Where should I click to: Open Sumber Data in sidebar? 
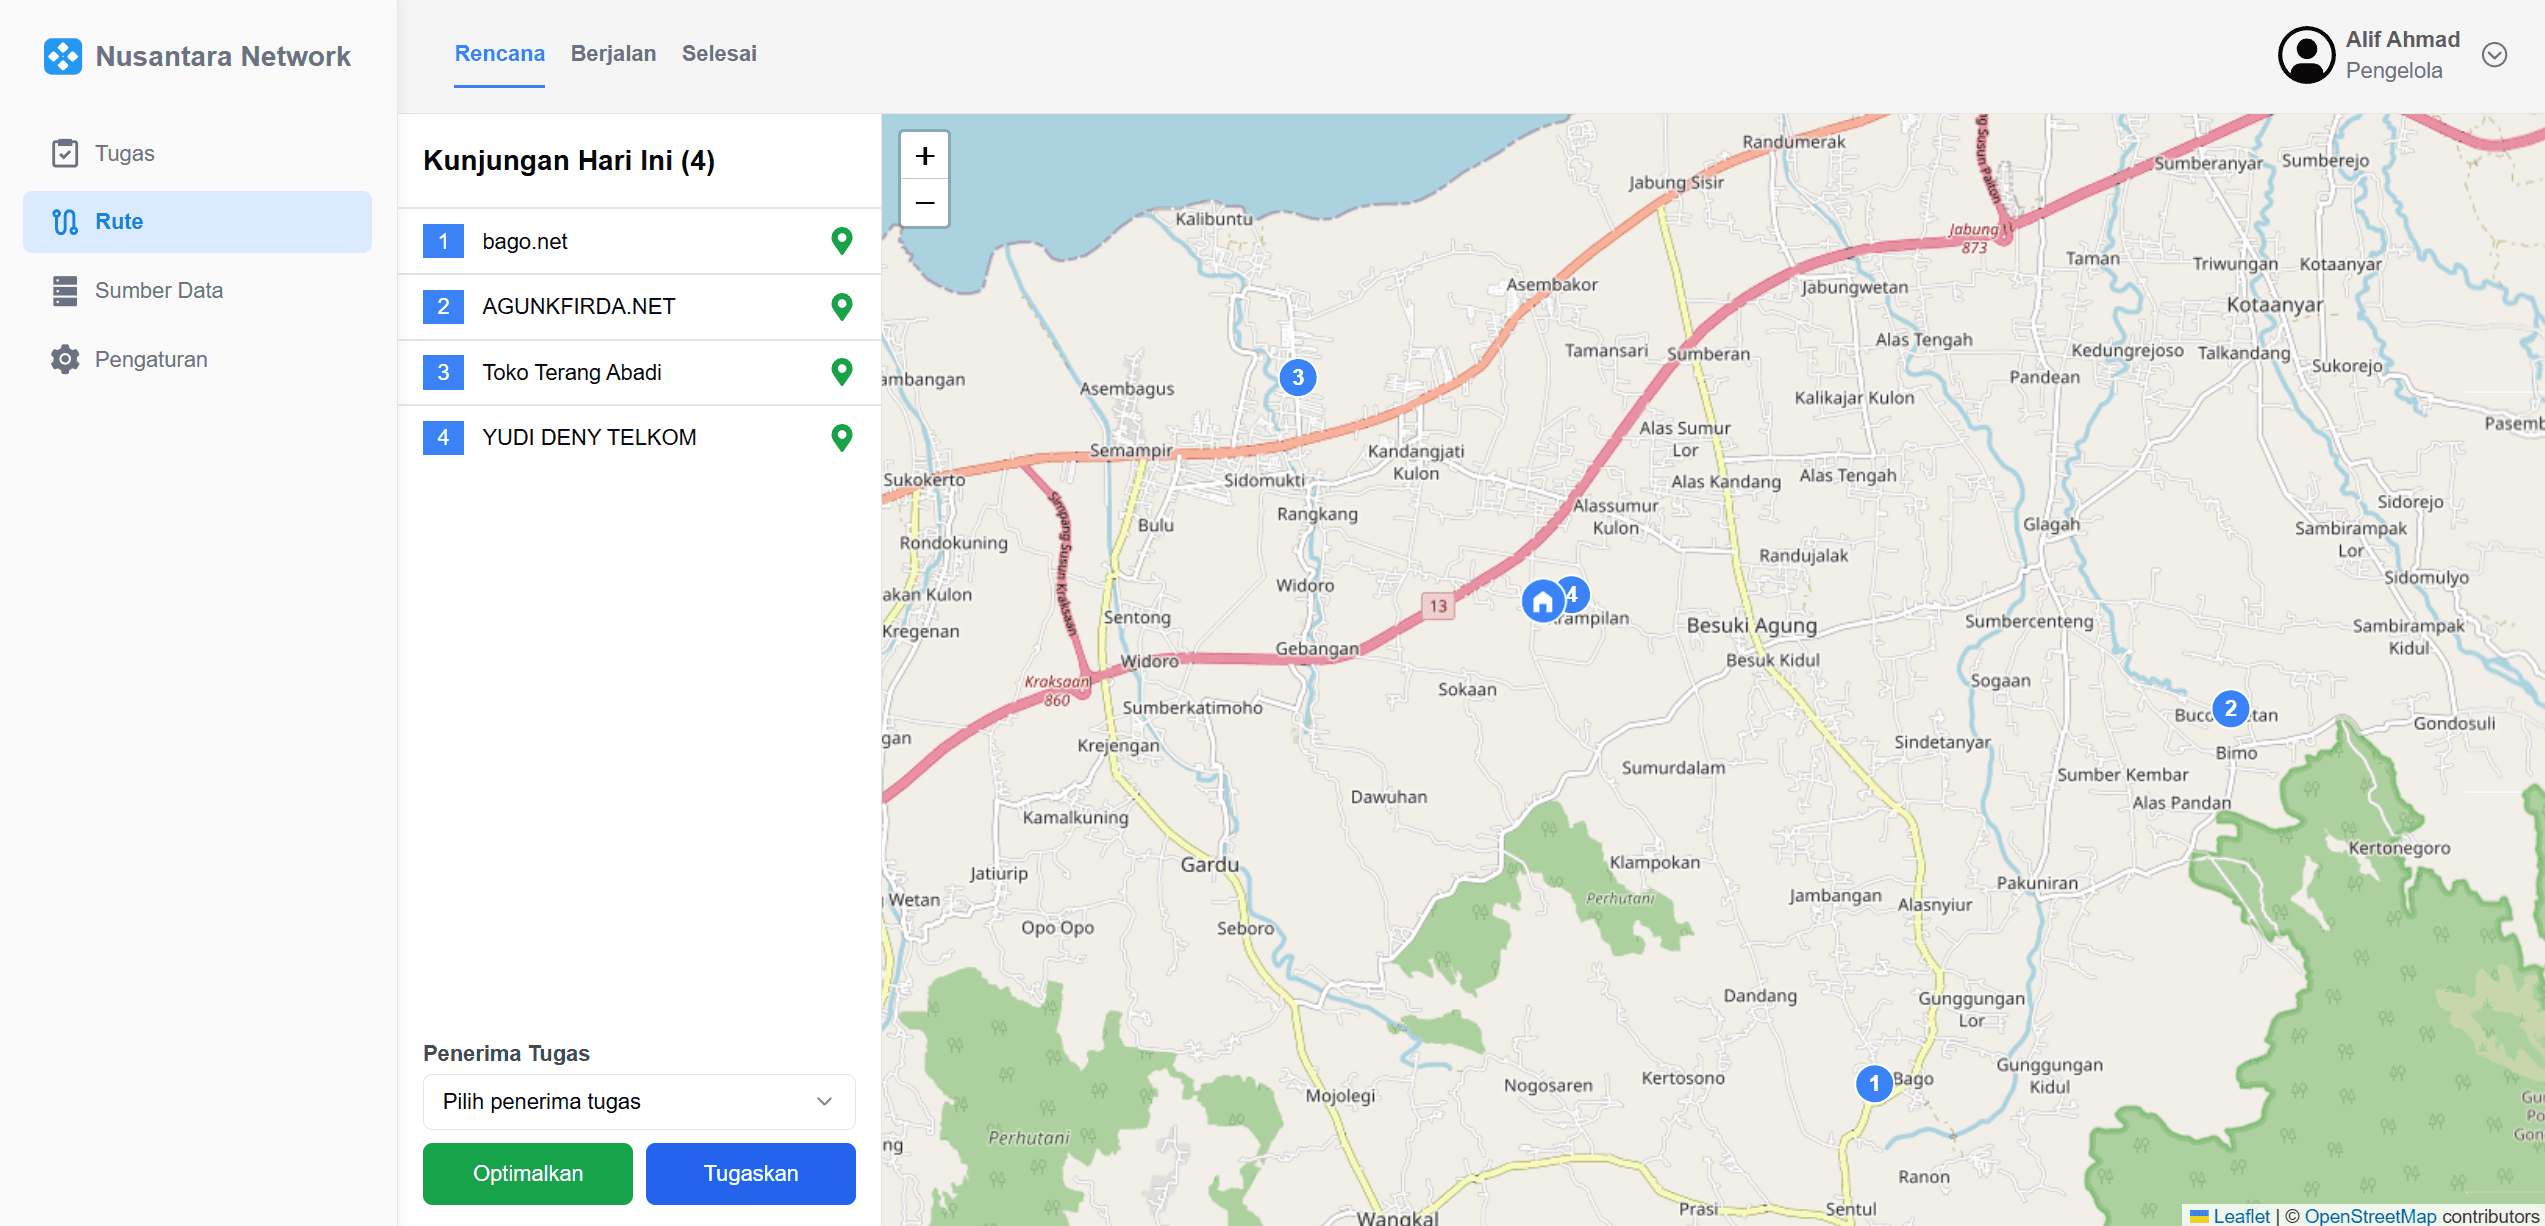(x=197, y=290)
